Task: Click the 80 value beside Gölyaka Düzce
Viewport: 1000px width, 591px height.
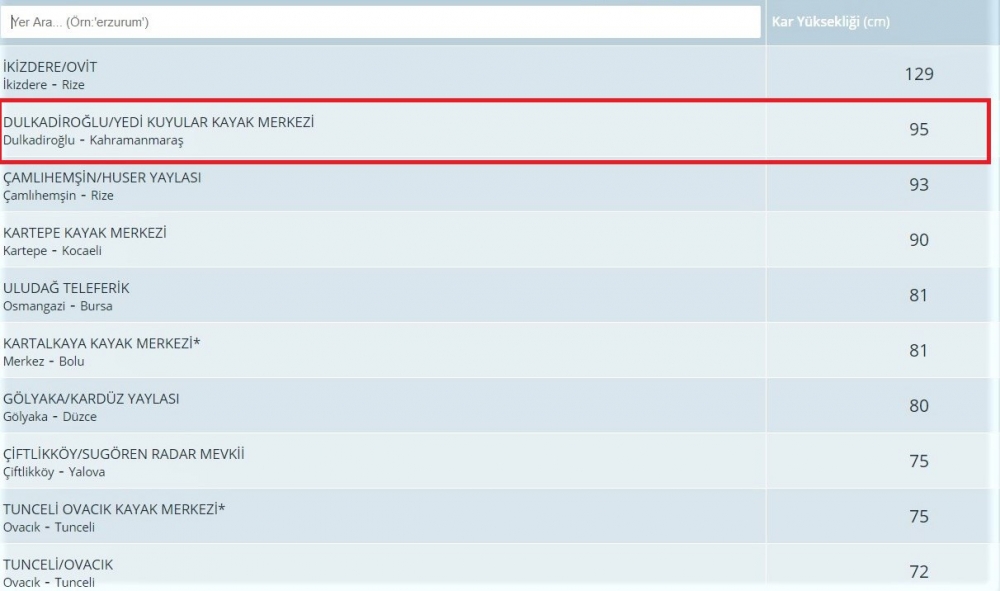Action: (x=918, y=406)
